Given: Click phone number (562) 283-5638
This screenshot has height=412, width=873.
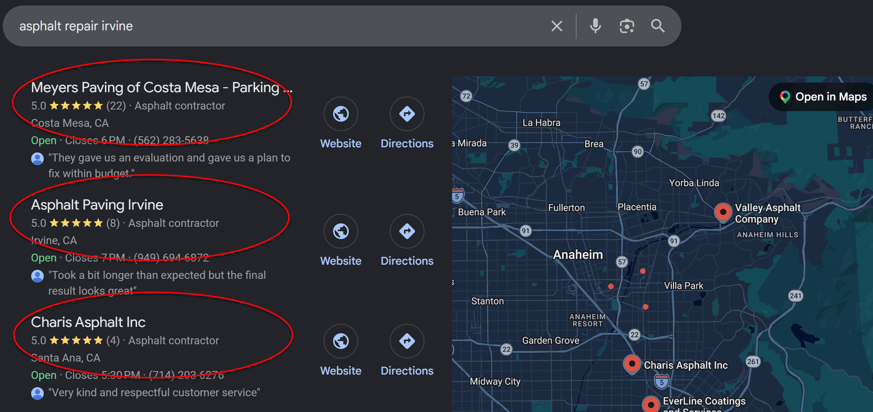Looking at the screenshot, I should tap(173, 140).
